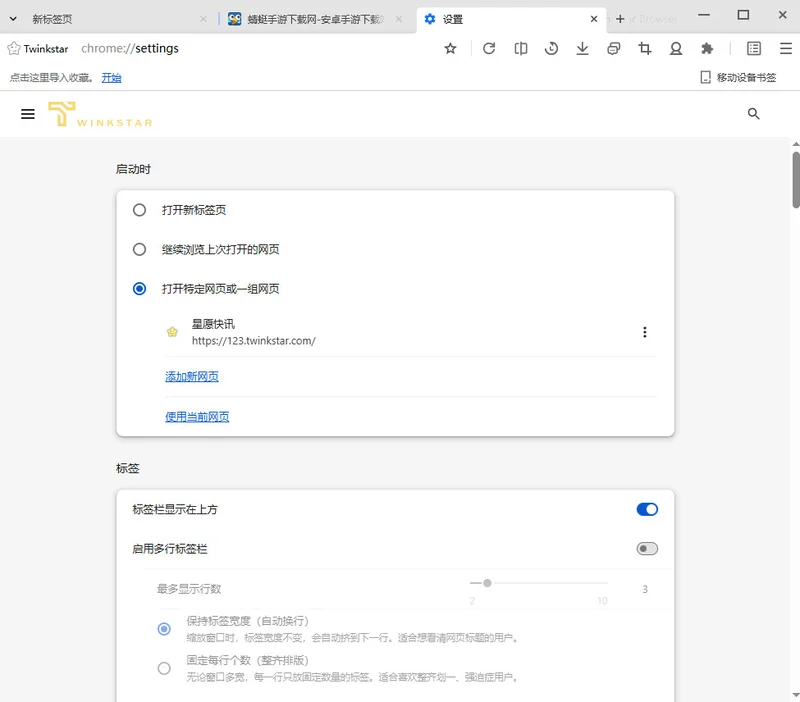Click the 启动时 section heading

point(133,169)
